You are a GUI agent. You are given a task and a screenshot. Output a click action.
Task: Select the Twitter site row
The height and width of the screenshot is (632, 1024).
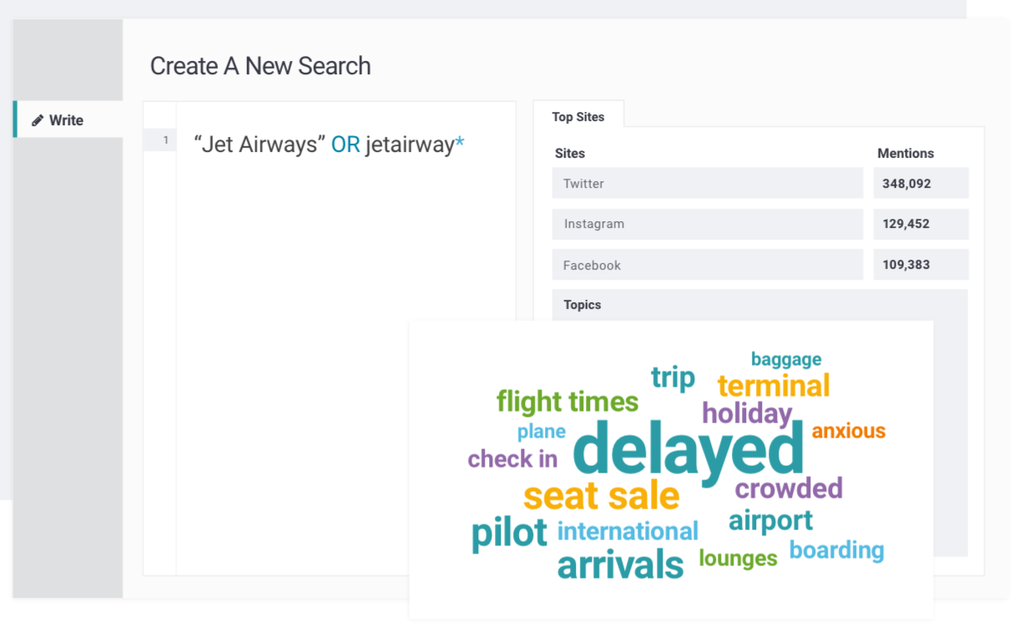click(707, 183)
